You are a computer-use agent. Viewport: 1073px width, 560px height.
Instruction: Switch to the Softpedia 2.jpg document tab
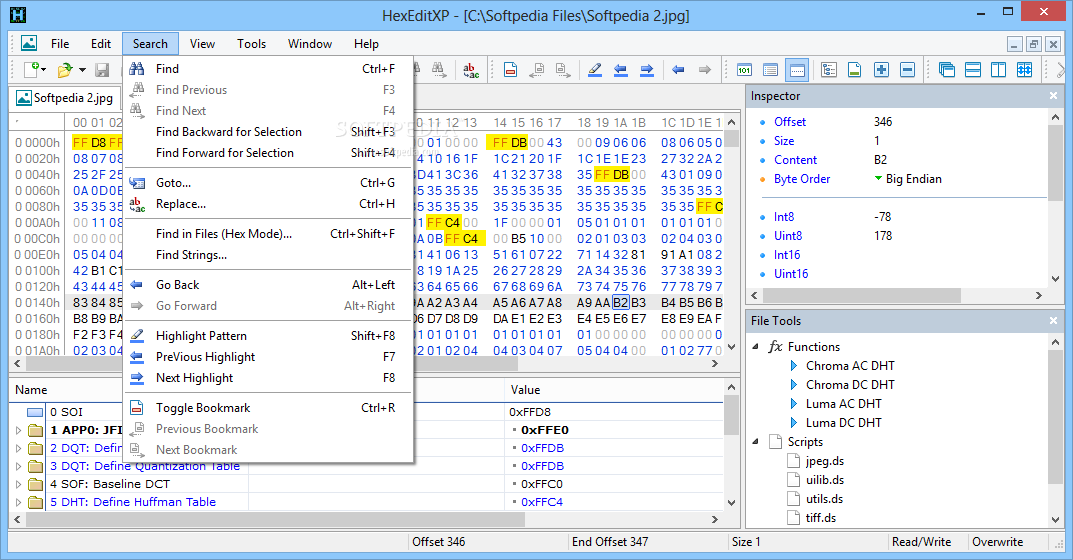tap(65, 98)
